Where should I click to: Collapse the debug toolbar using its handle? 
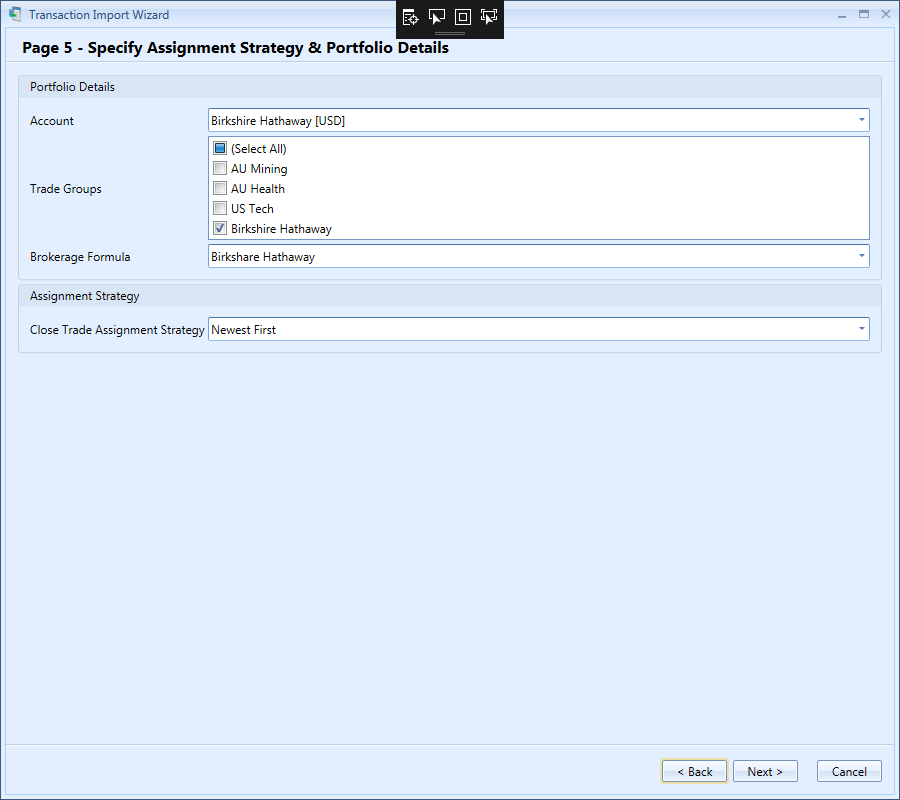click(x=449, y=34)
